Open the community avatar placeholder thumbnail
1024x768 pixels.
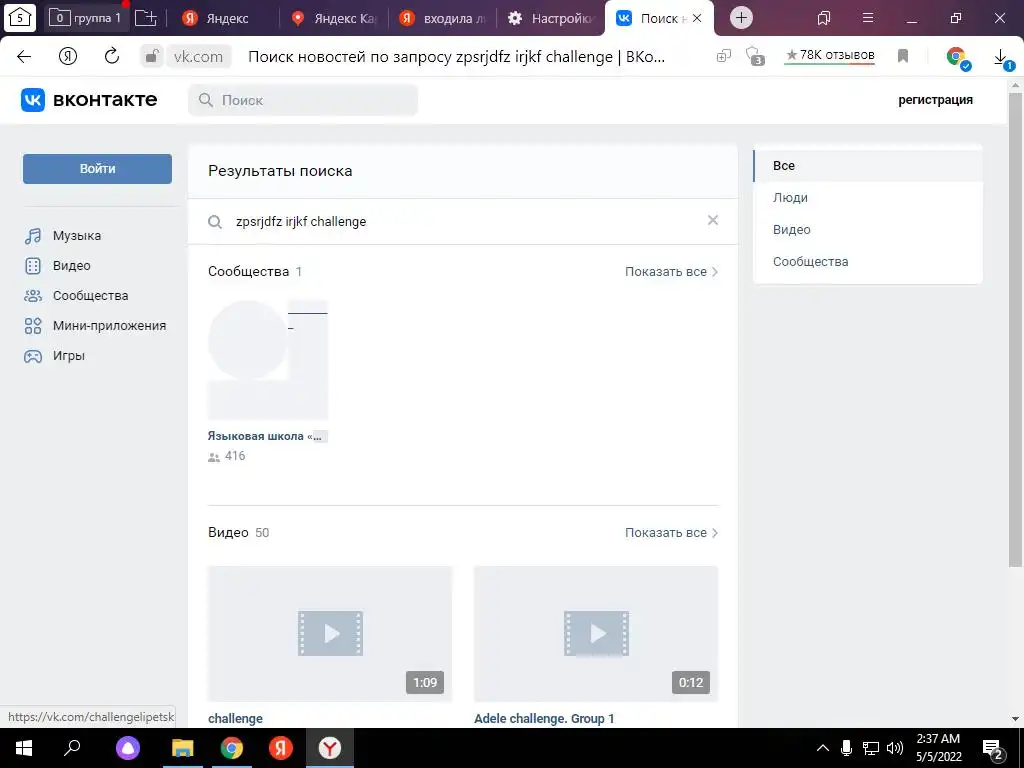coord(268,359)
